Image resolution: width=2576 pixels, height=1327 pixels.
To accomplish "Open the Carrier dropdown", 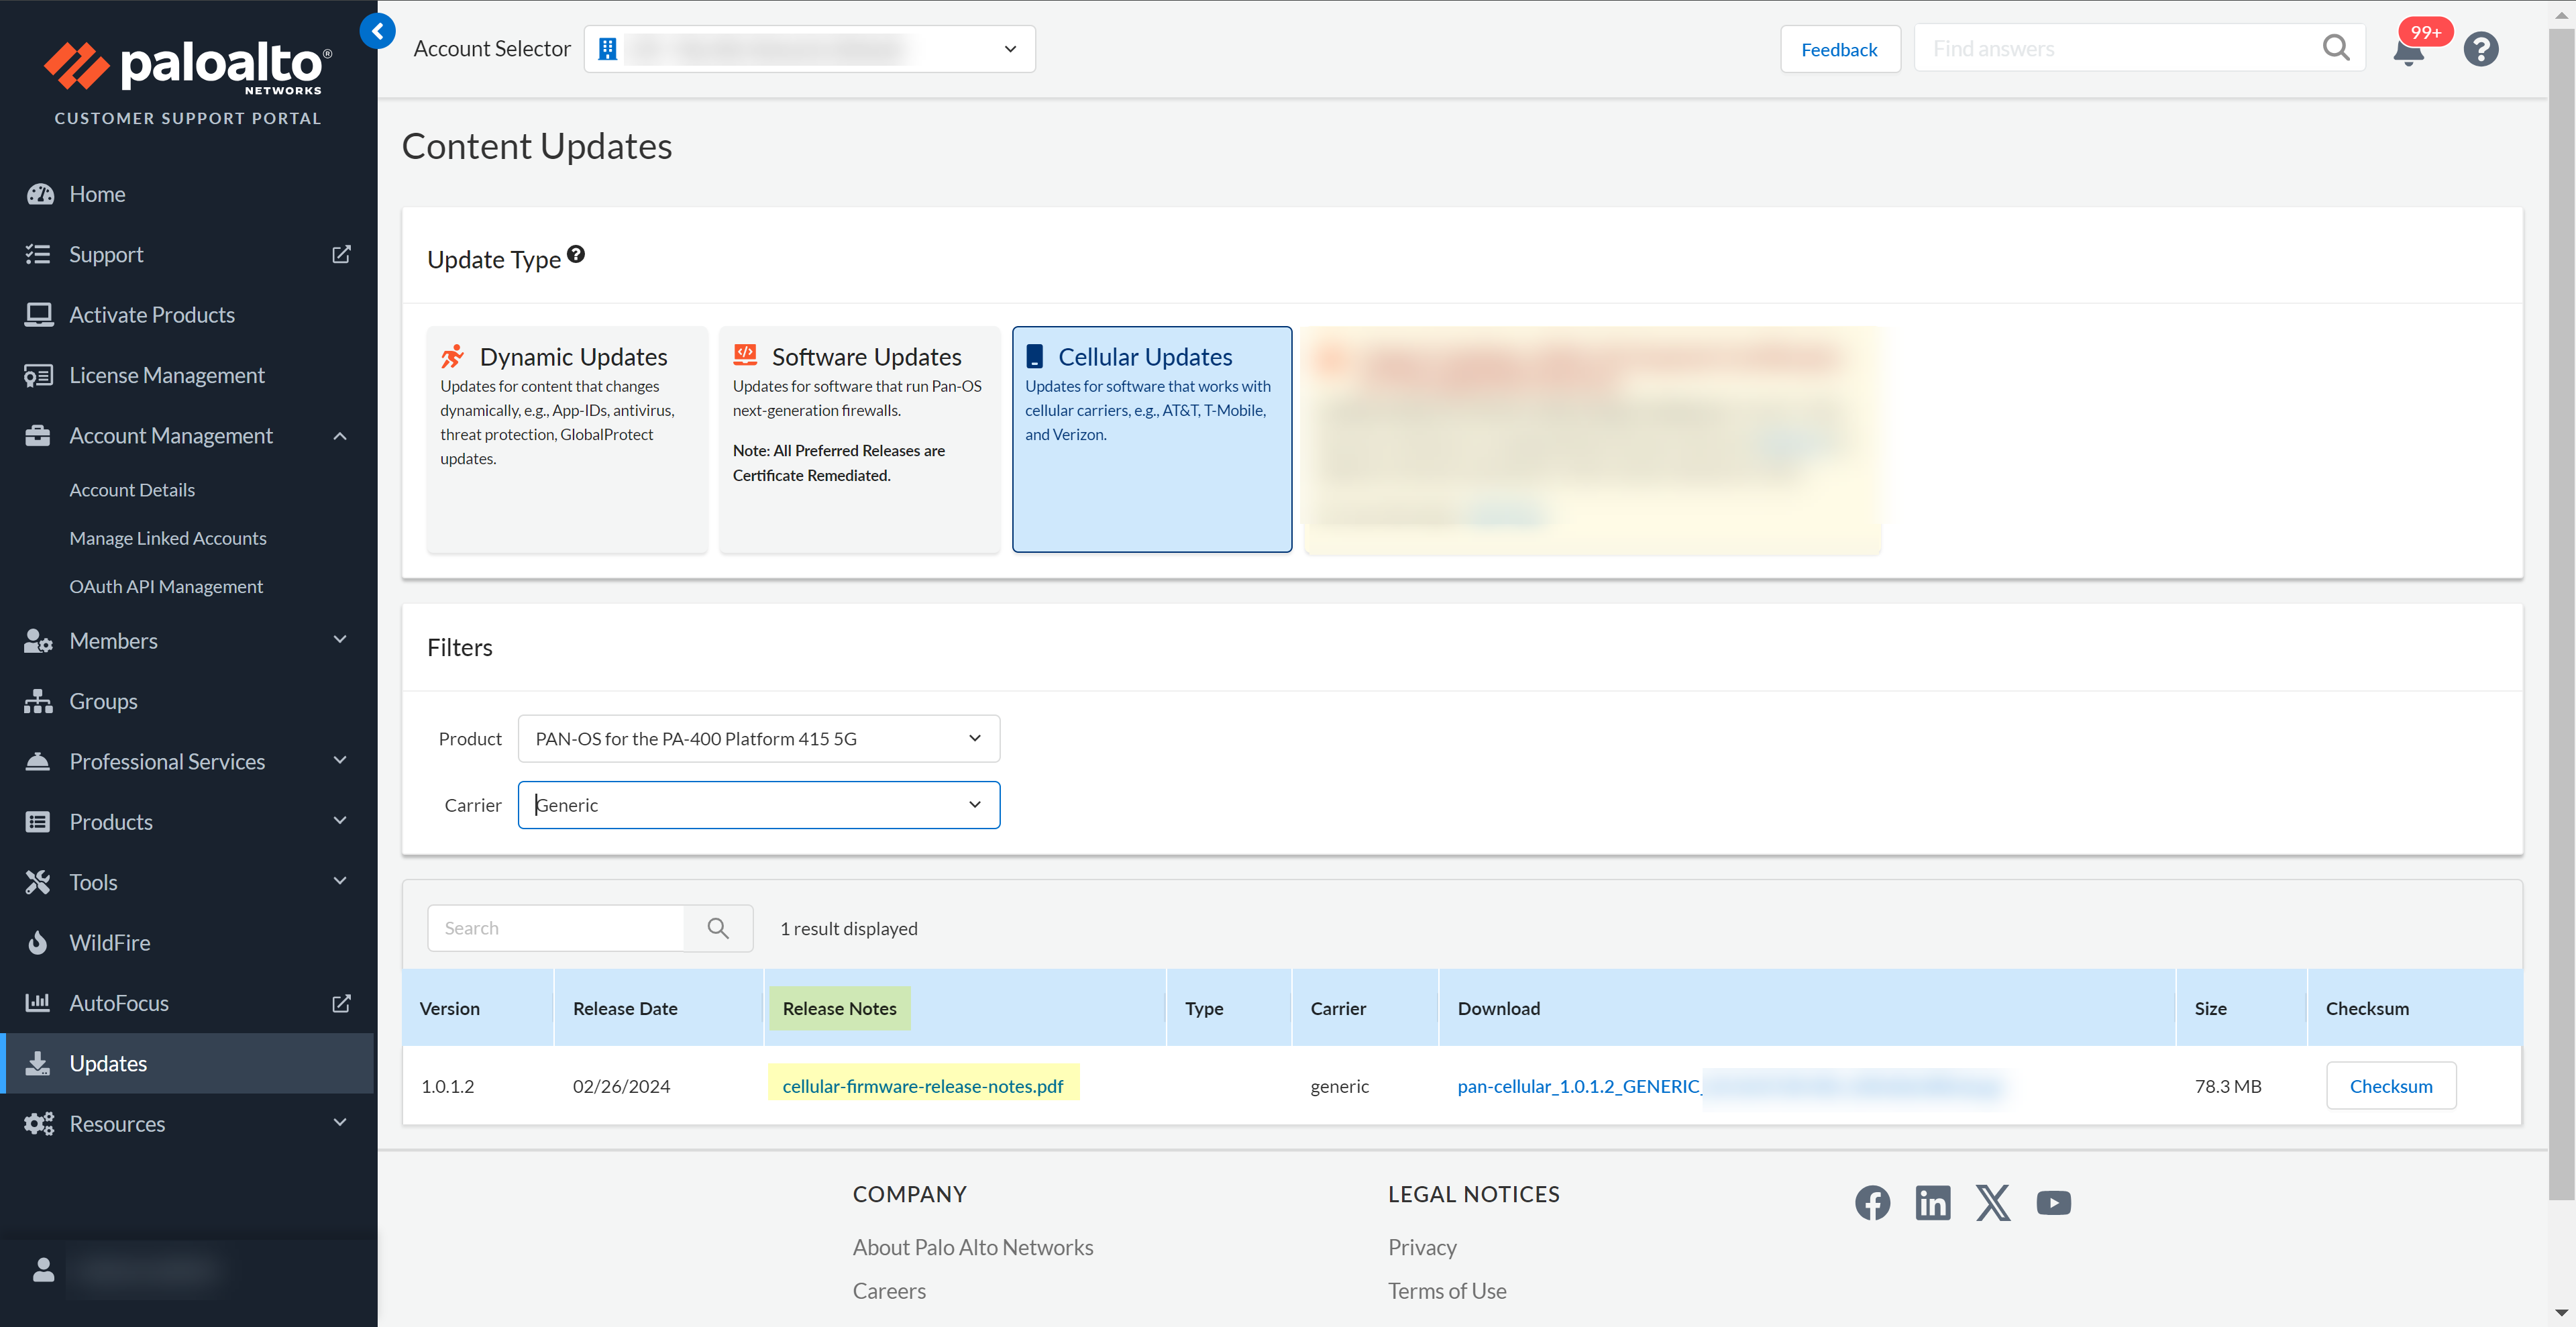I will point(758,805).
